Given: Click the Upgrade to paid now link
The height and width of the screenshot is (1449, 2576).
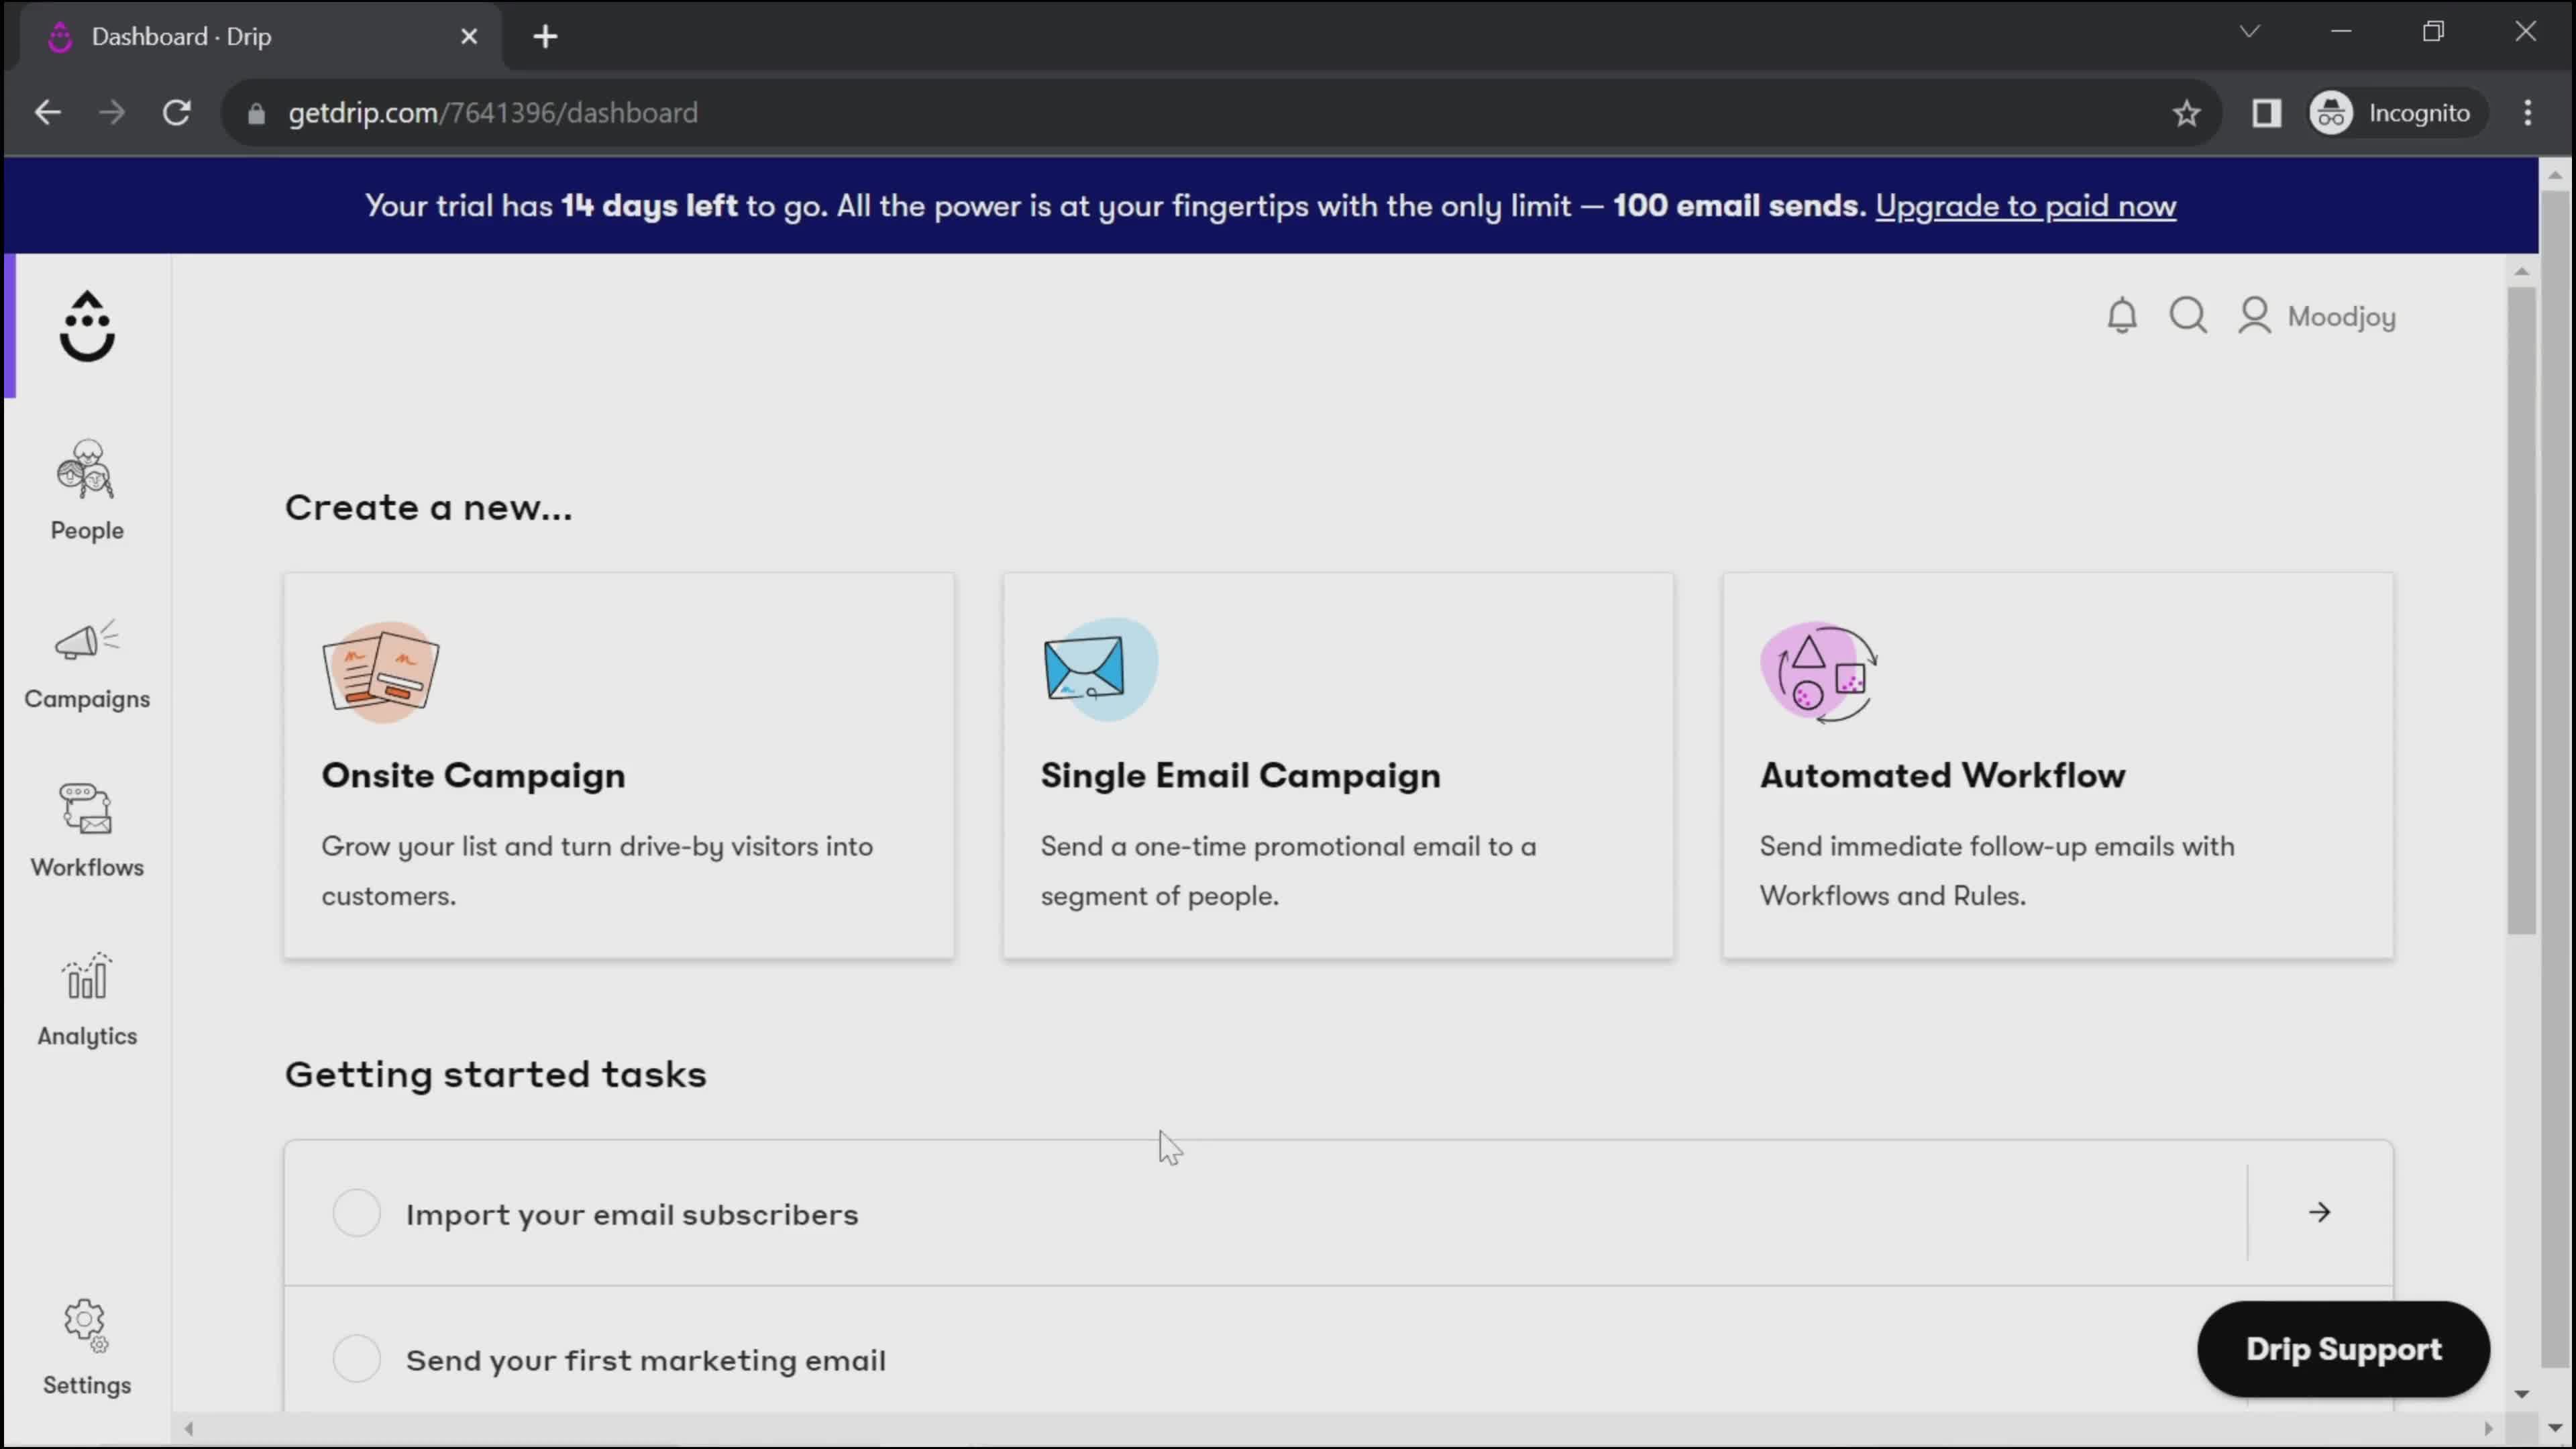Looking at the screenshot, I should [2025, 206].
